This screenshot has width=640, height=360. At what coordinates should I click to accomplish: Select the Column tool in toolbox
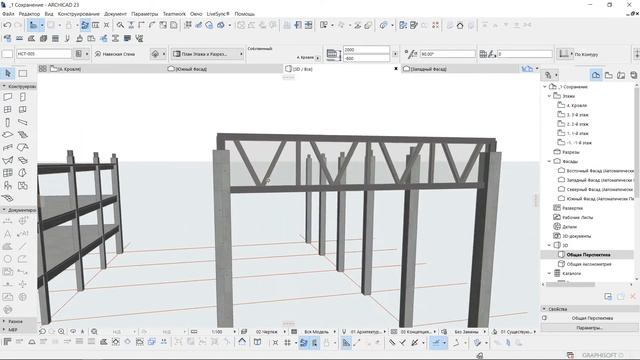click(x=8, y=122)
